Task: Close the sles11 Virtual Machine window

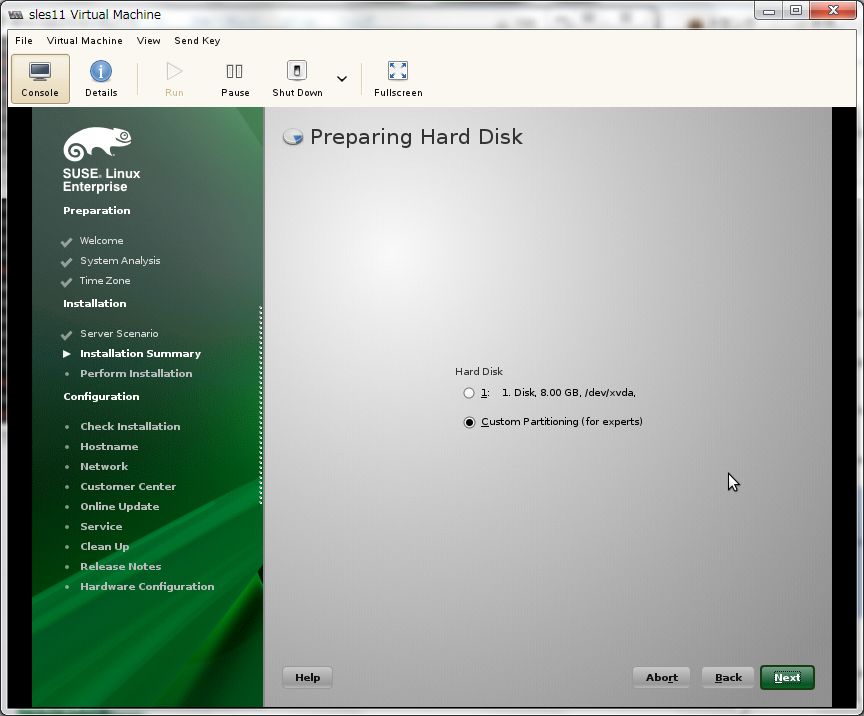Action: click(x=833, y=10)
